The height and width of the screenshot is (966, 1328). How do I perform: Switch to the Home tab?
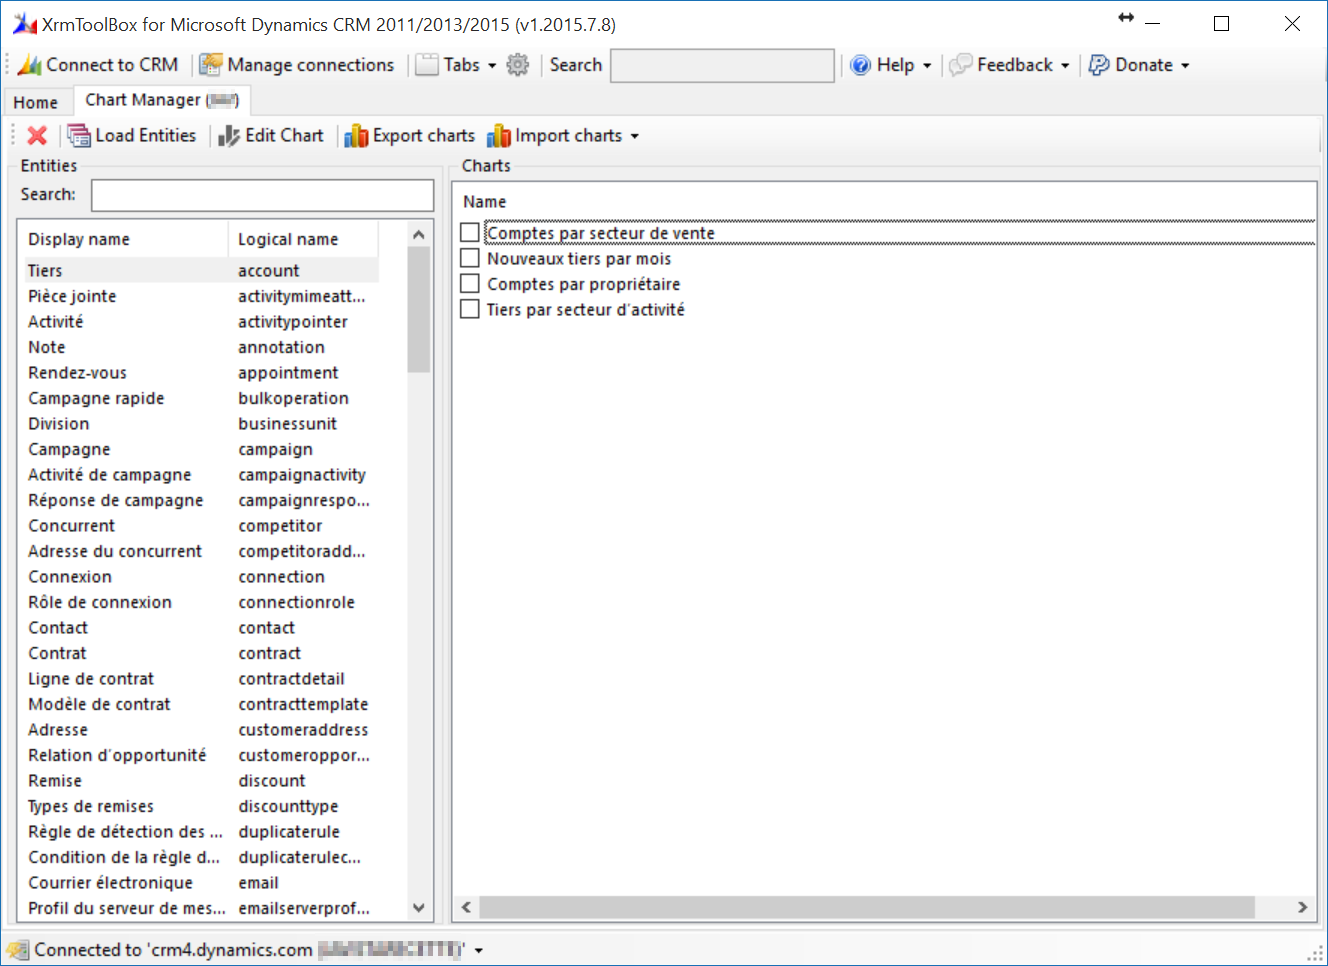click(x=36, y=102)
